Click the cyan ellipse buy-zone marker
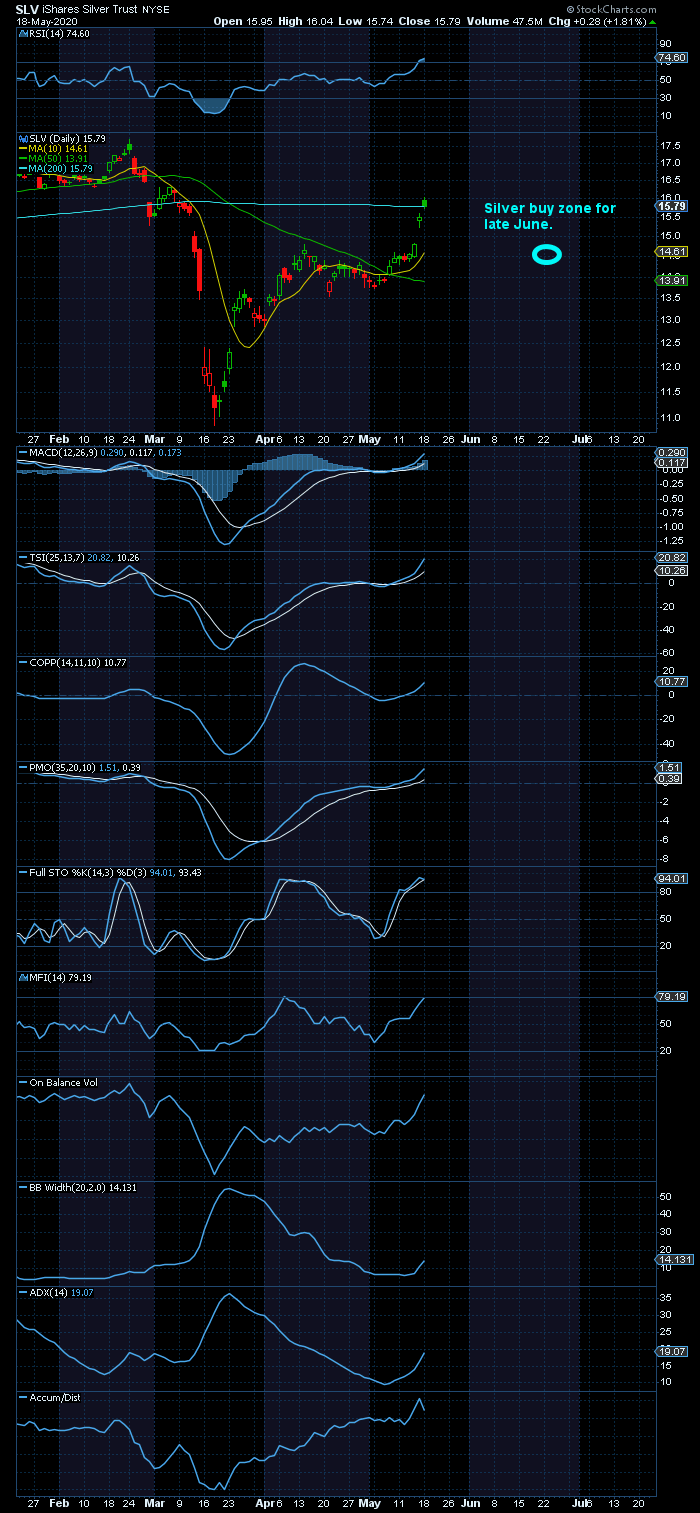This screenshot has width=700, height=1513. pos(546,255)
